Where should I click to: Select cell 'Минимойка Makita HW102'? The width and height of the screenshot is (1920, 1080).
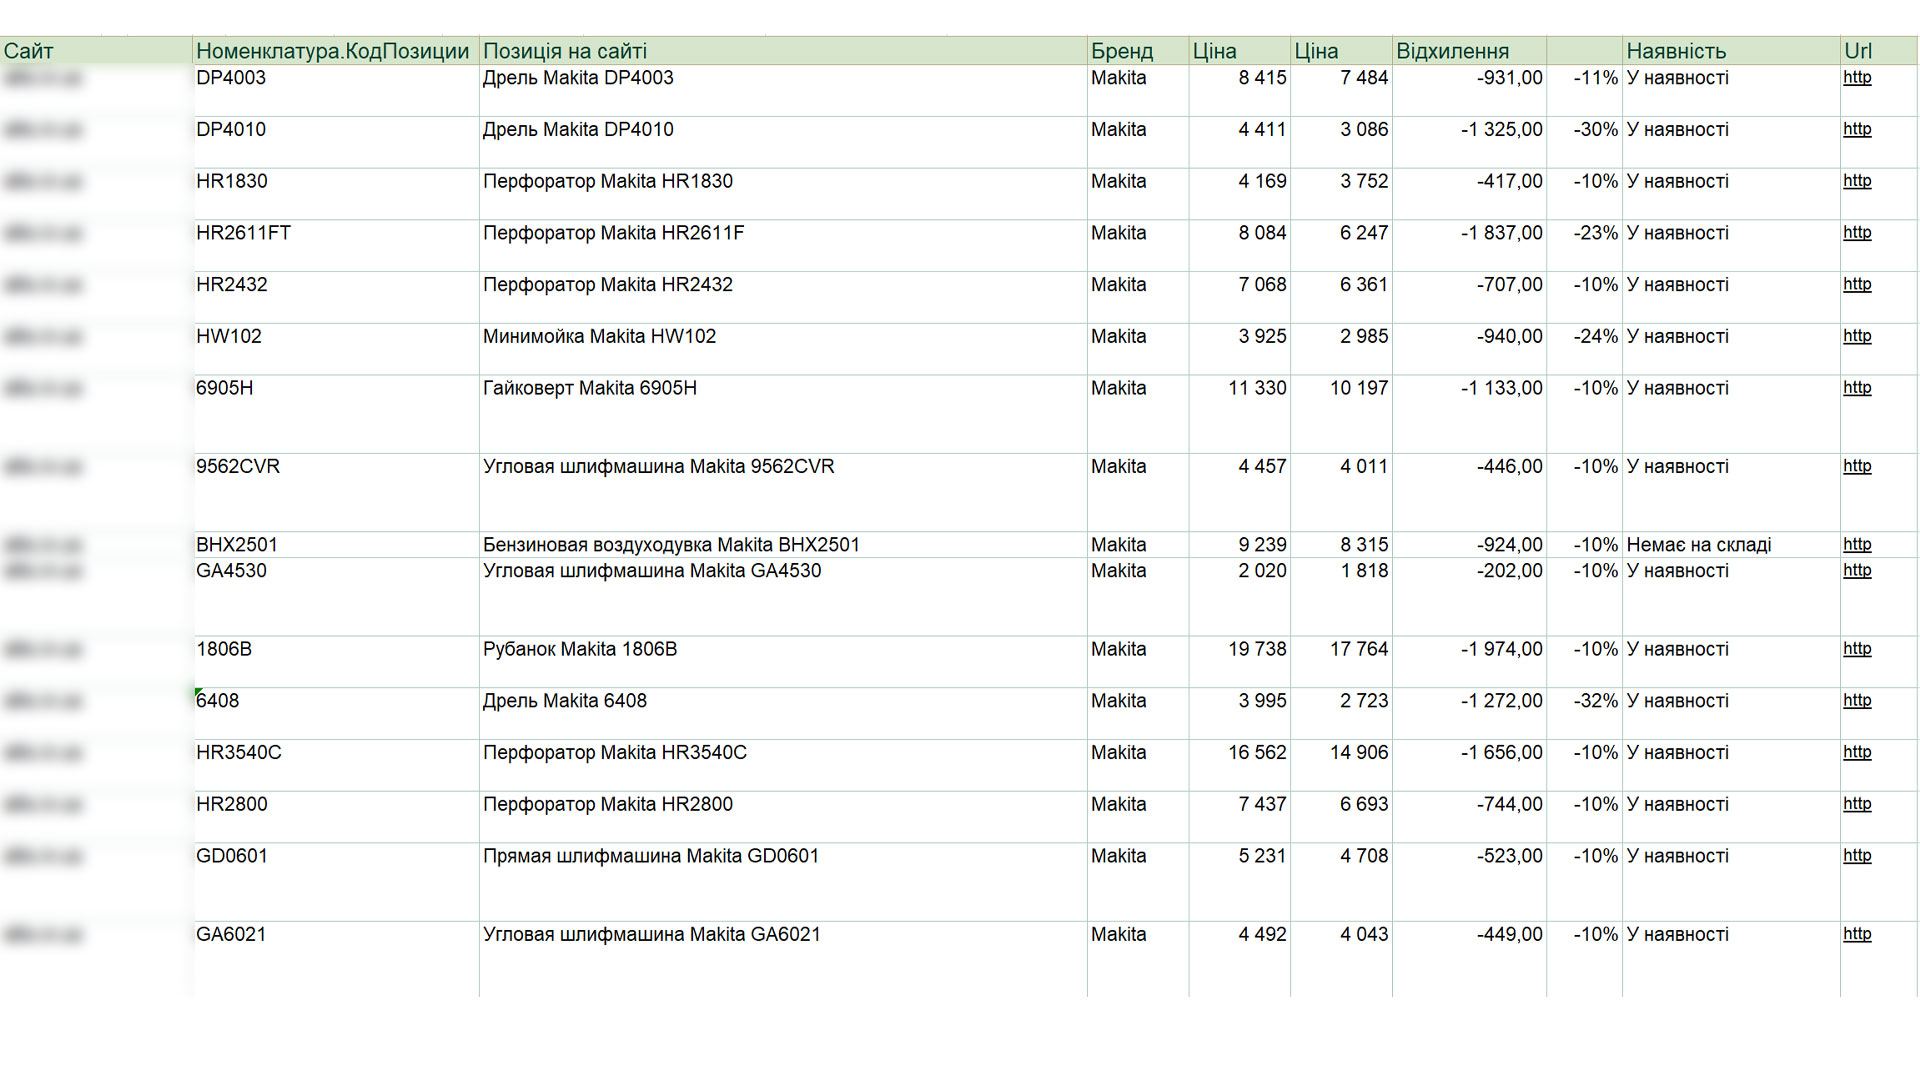pyautogui.click(x=599, y=337)
